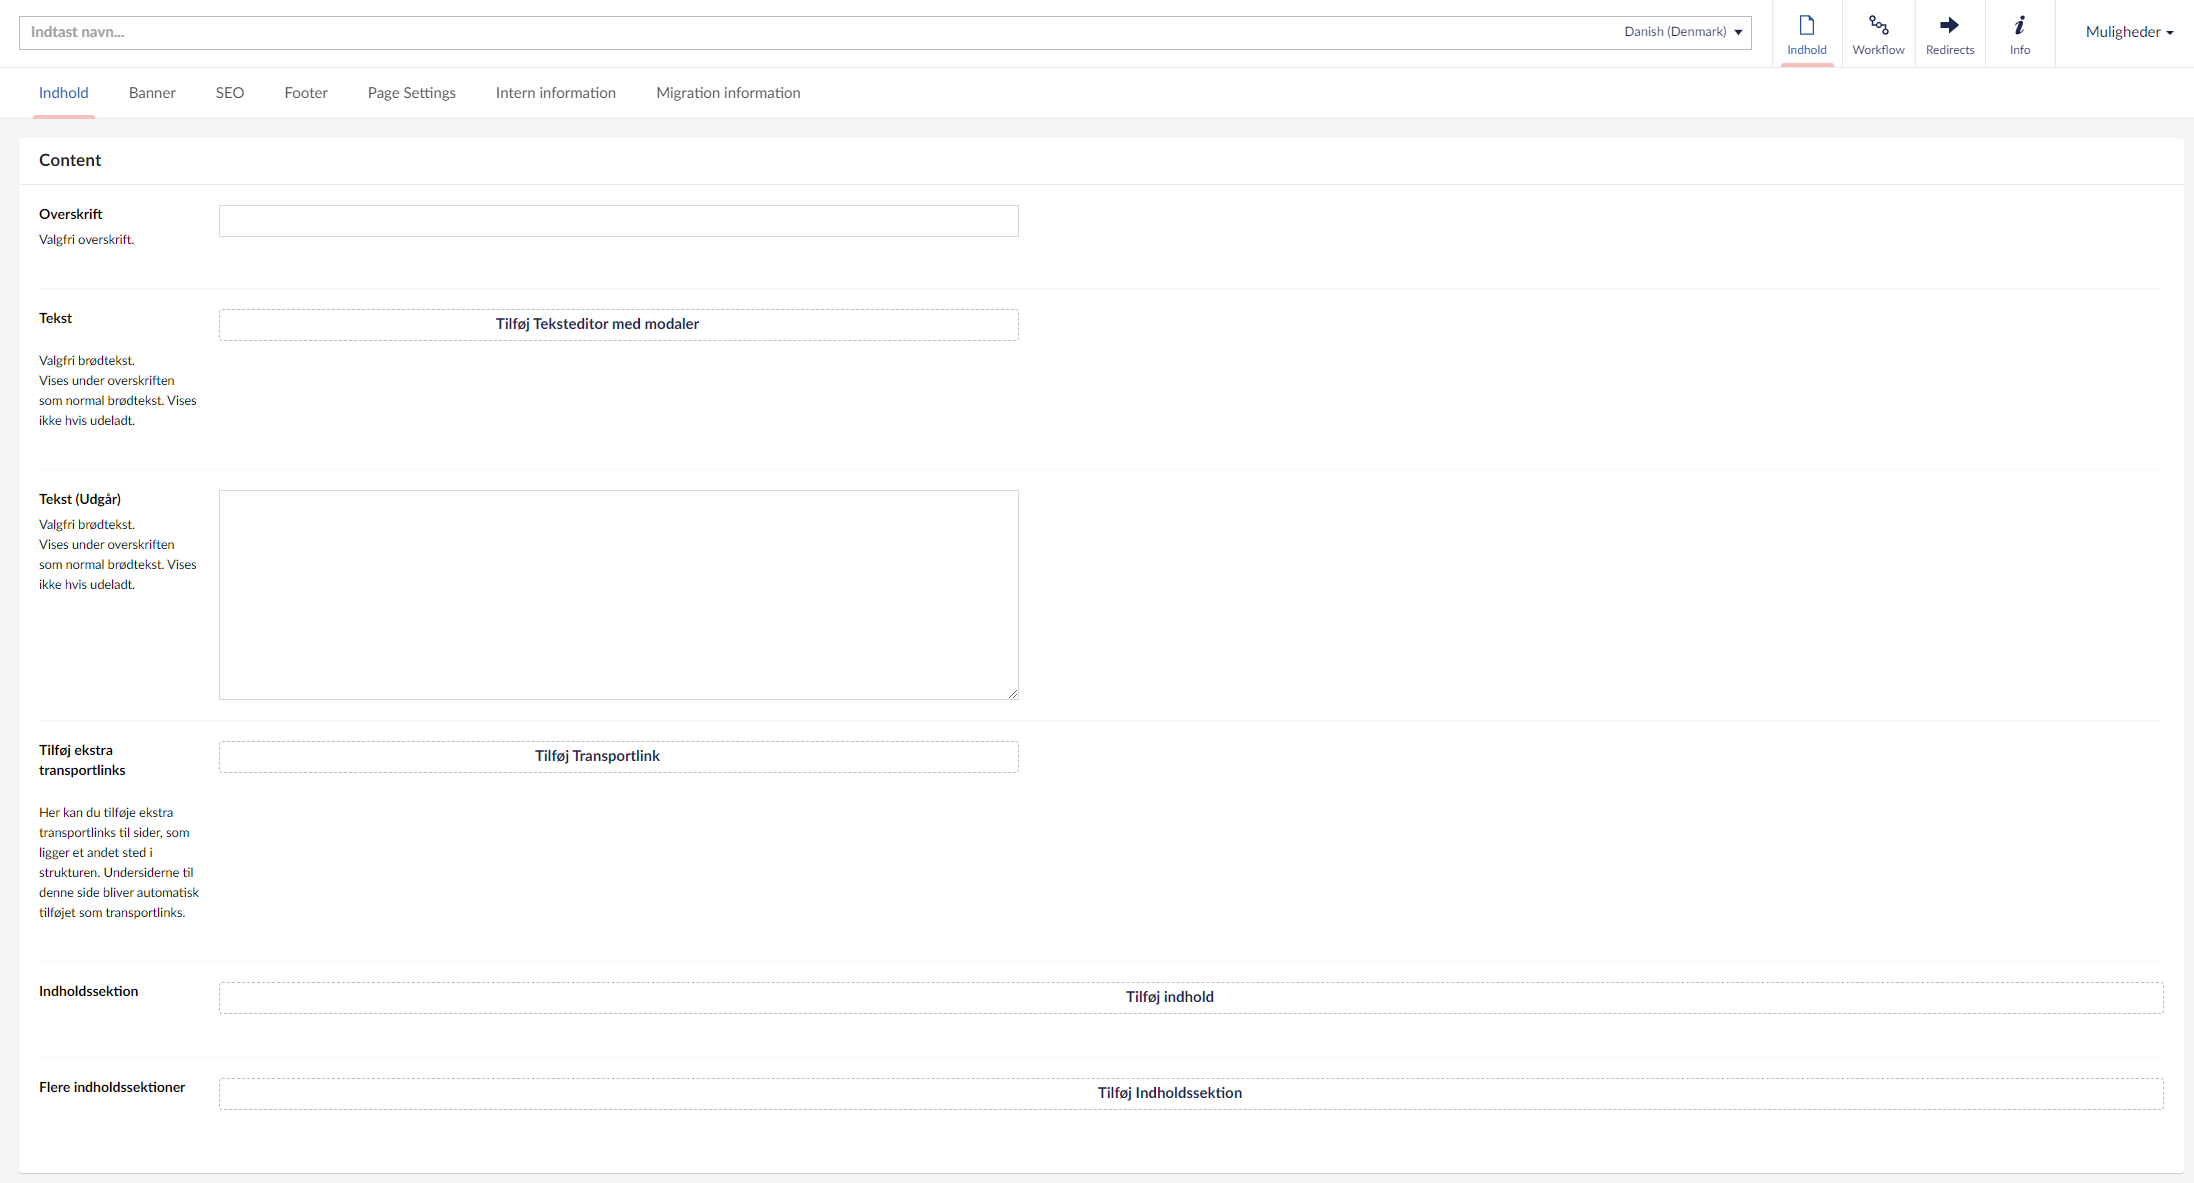Screen dimensions: 2194x1183
Task: Open the Page Settings tab
Action: click(411, 93)
